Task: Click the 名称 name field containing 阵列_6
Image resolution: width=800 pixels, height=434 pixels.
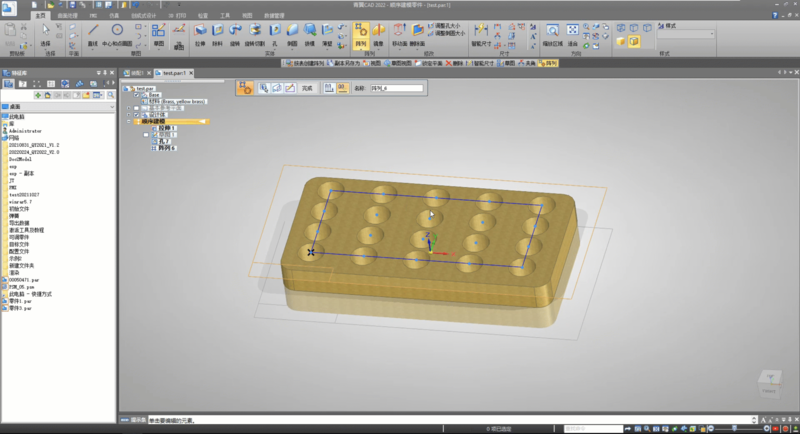Action: 396,89
